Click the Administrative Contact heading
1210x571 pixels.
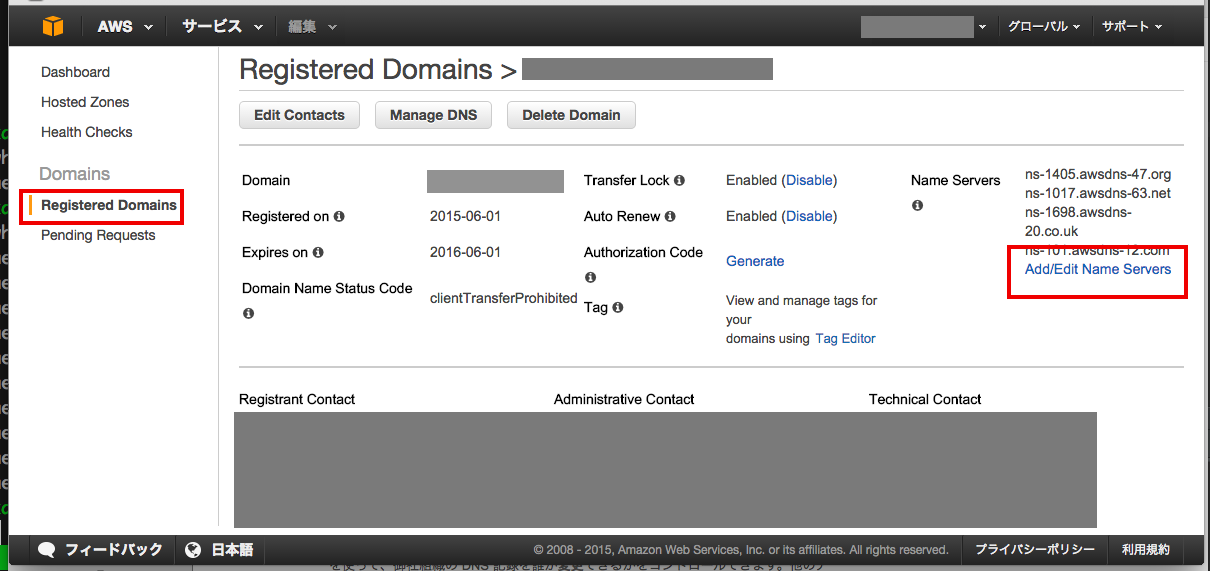click(624, 399)
